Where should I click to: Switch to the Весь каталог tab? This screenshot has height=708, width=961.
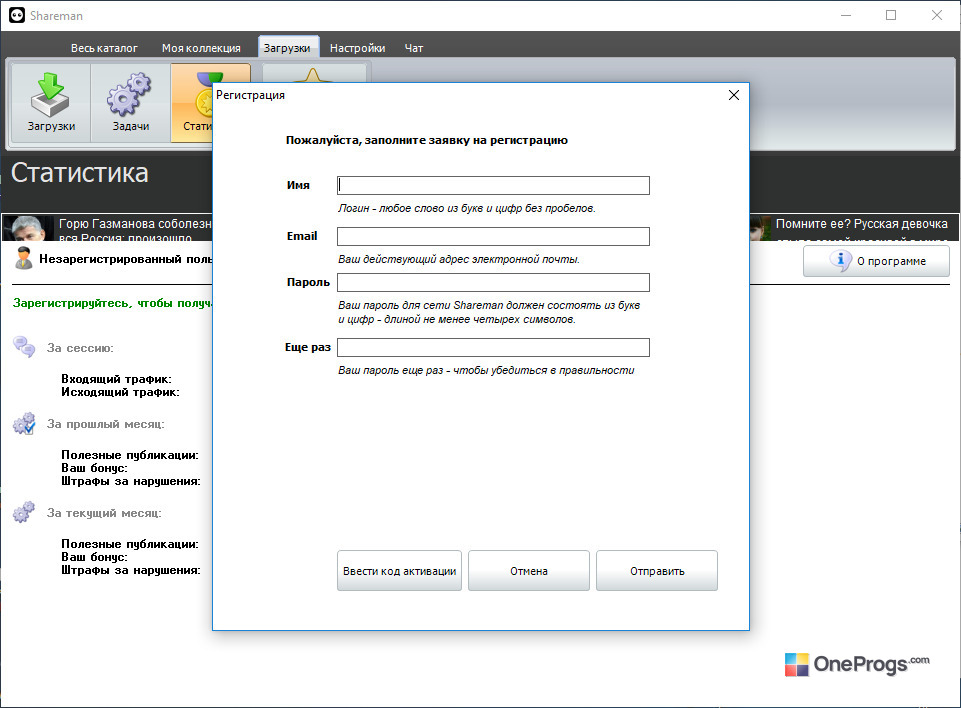[x=104, y=48]
